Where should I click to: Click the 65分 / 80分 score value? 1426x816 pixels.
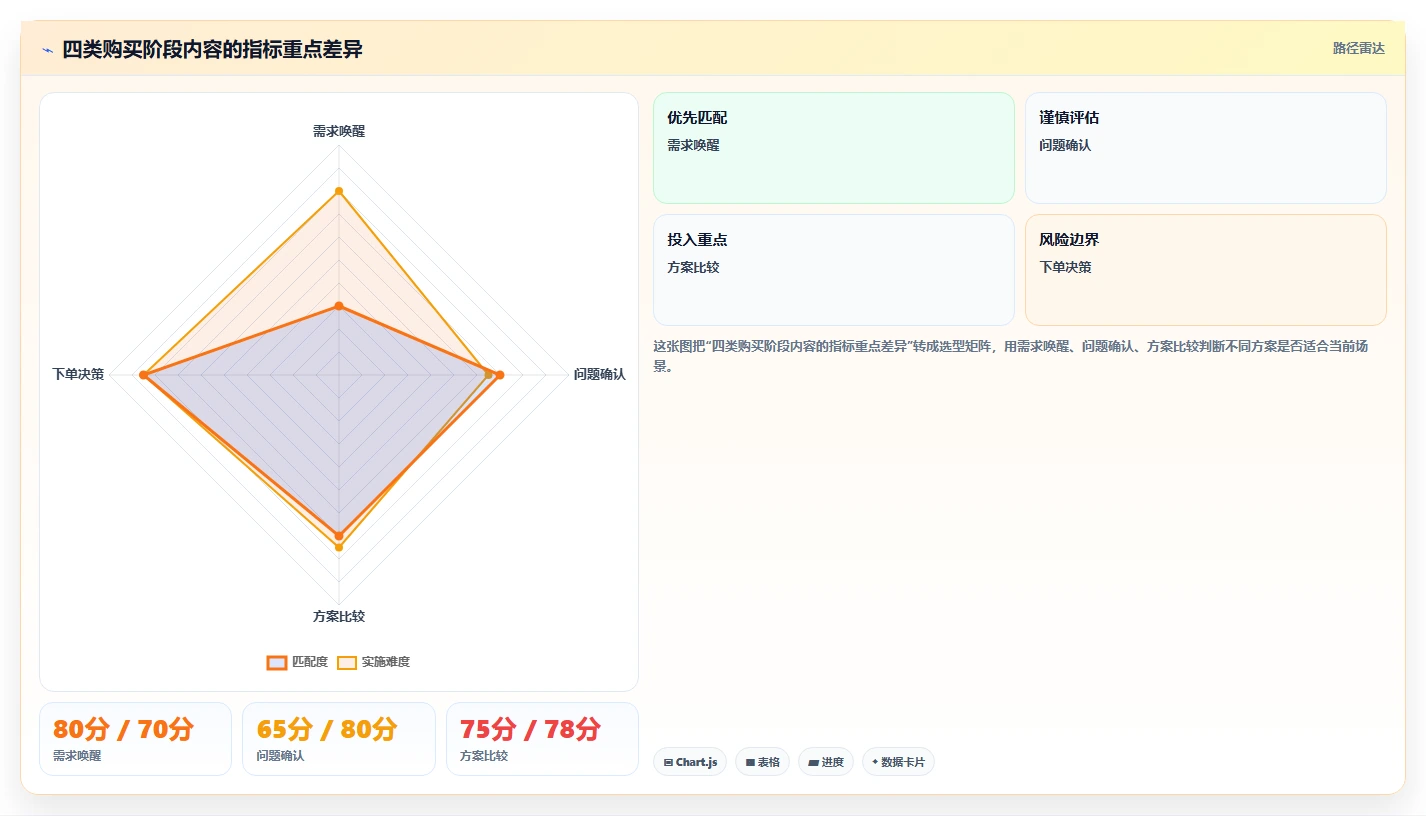(327, 729)
